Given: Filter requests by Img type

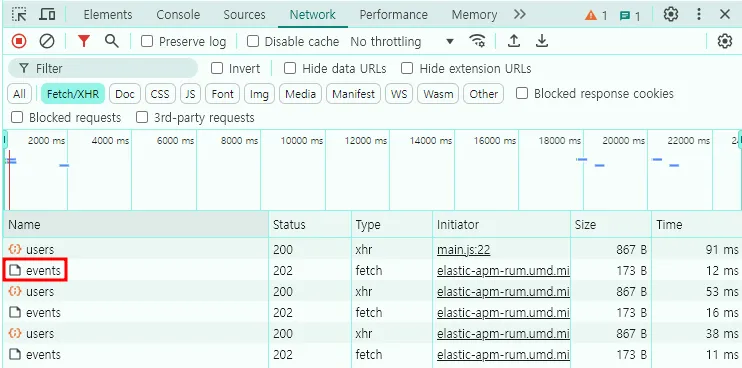Looking at the screenshot, I should point(259,94).
